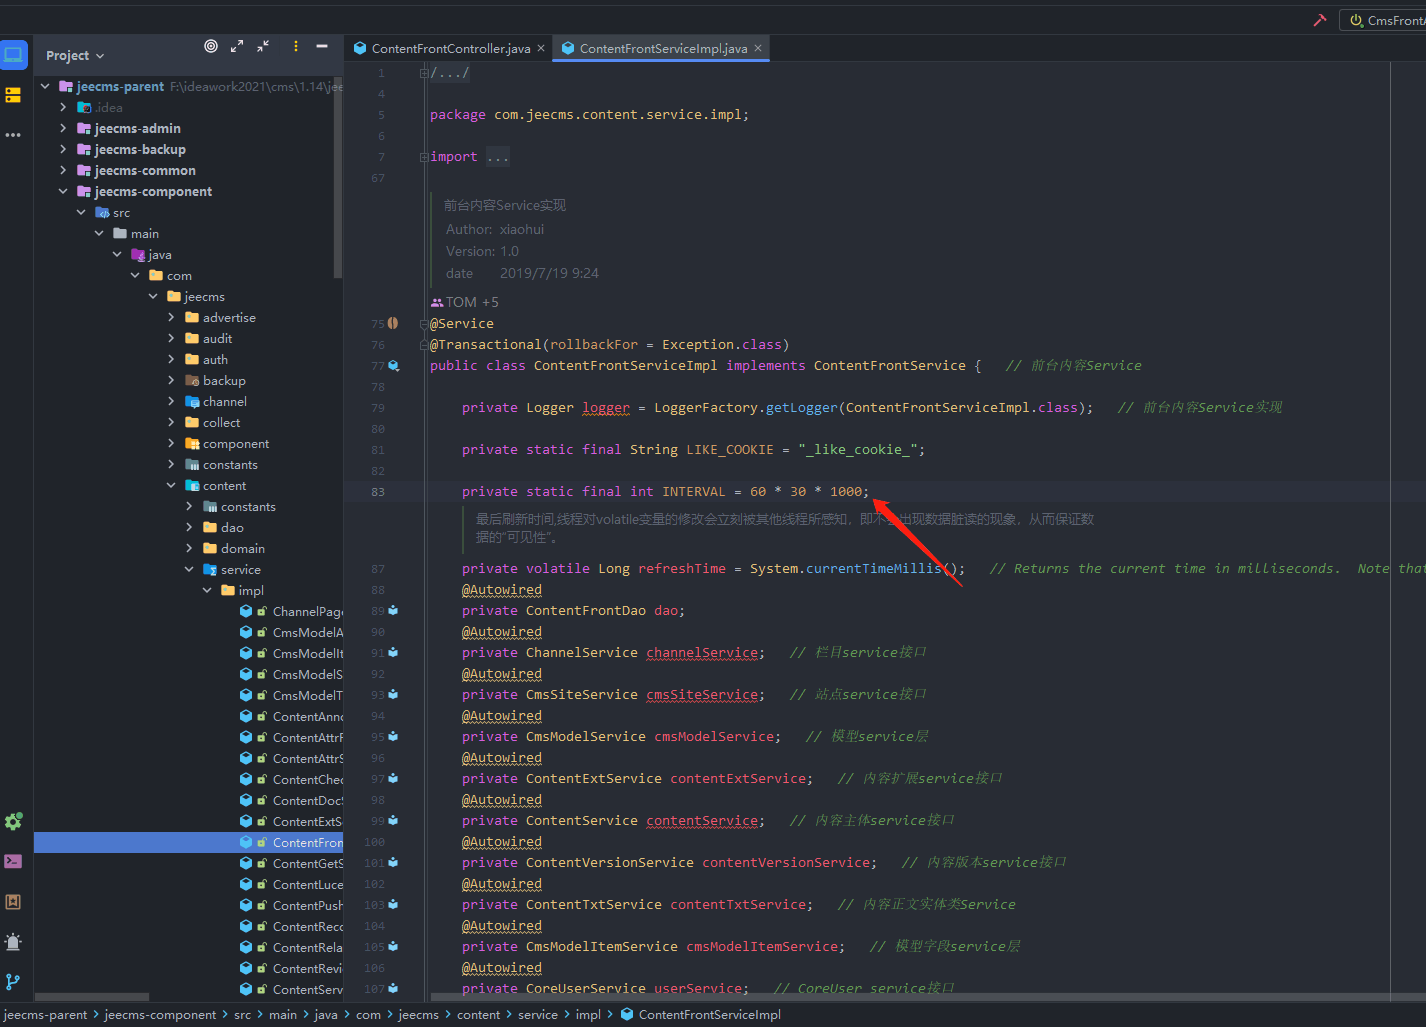Switch to ContentFrontController.java tab

click(450, 48)
